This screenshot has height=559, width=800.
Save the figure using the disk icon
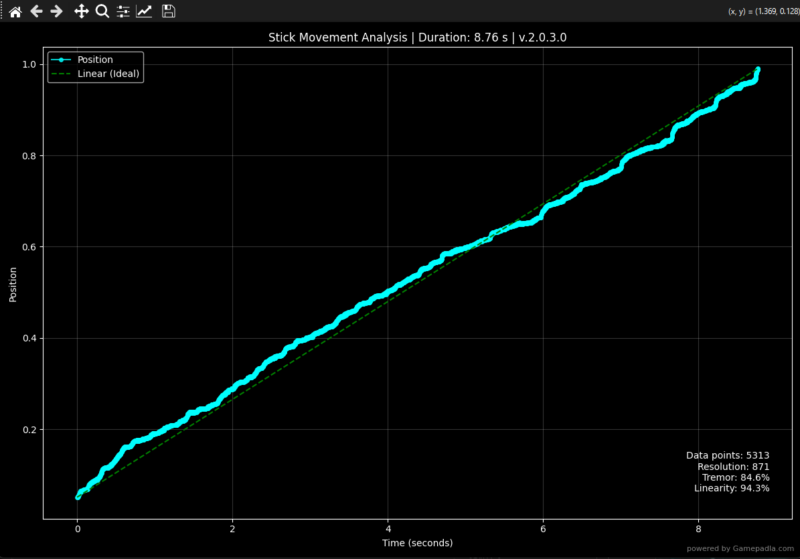coord(168,11)
